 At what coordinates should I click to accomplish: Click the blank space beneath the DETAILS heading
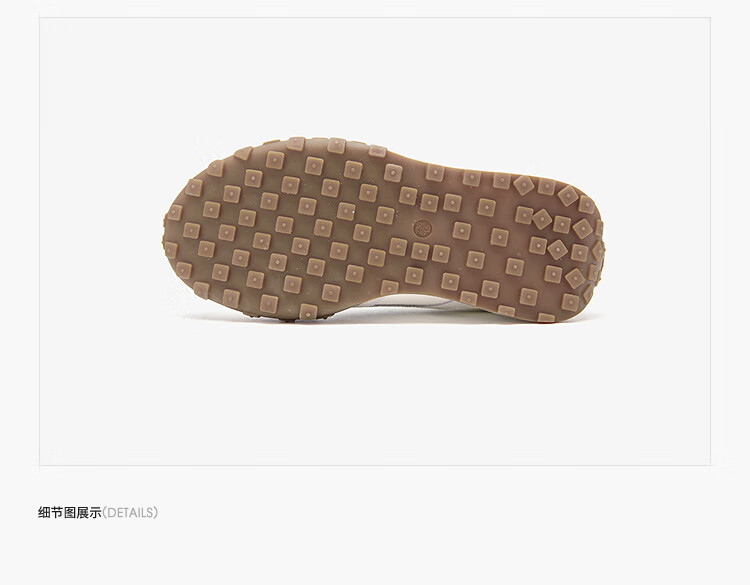[x=375, y=552]
